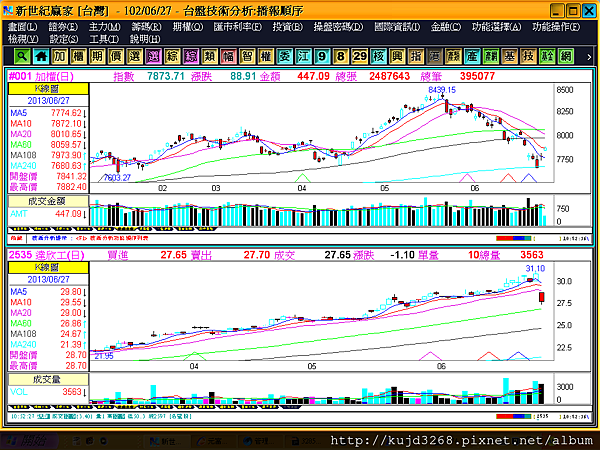
Task: Open the 匯市利率(F) menu
Action: pyautogui.click(x=238, y=27)
